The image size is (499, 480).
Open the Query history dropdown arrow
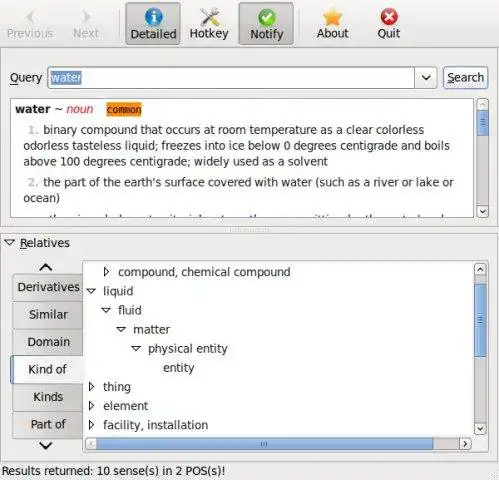point(426,78)
